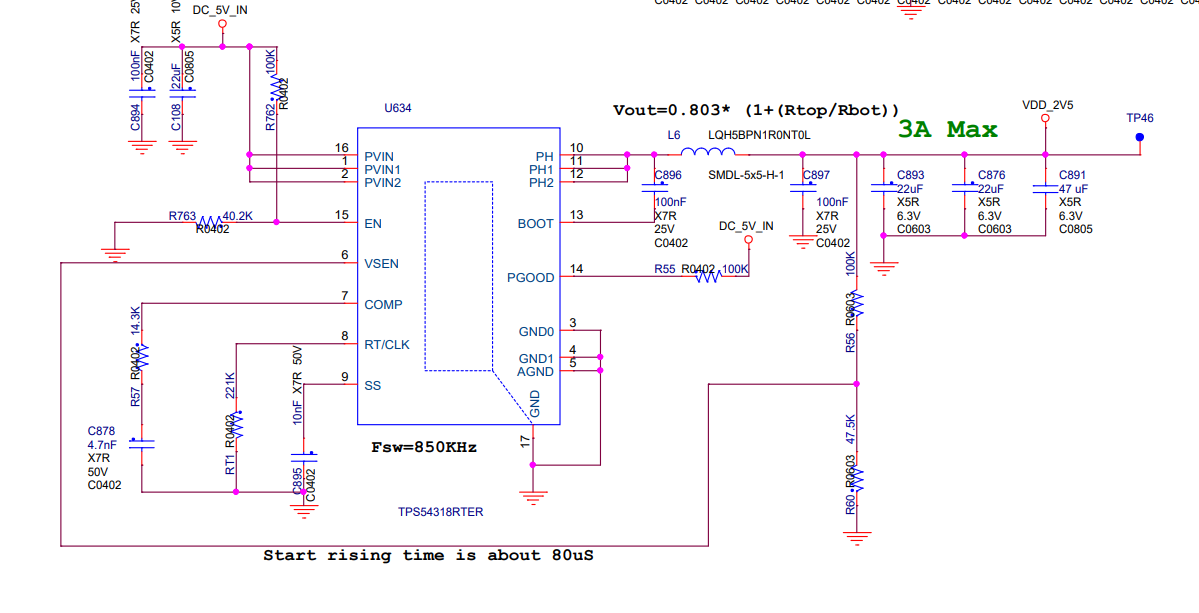Viewport: 1199px width, 613px height.
Task: Click the SMDL-5x5-H-1 footprint text
Action: 746,175
